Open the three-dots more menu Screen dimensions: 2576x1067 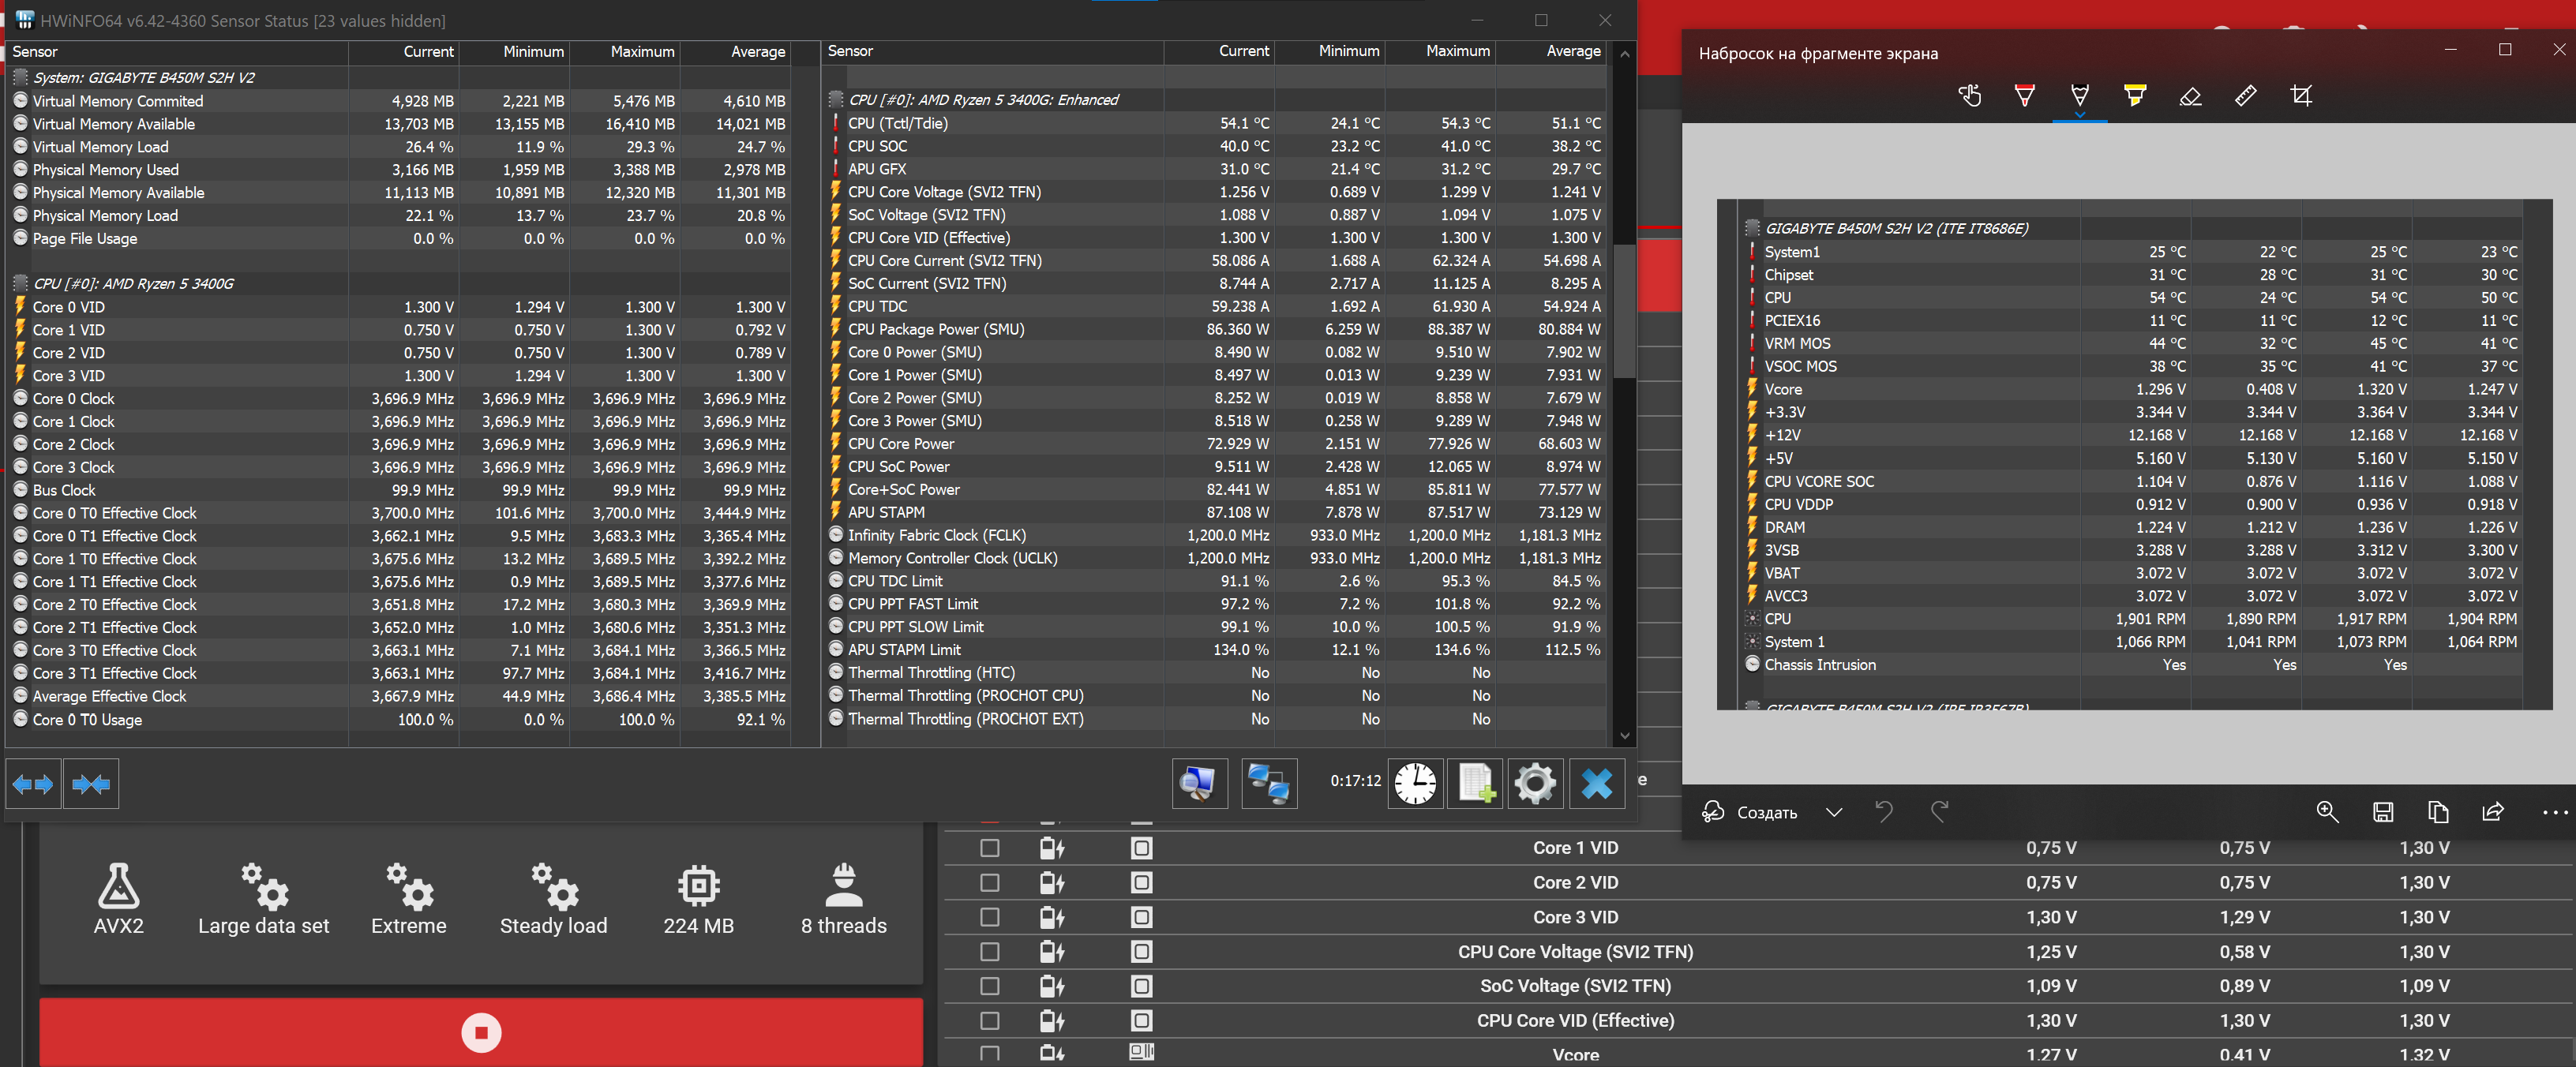[2553, 812]
